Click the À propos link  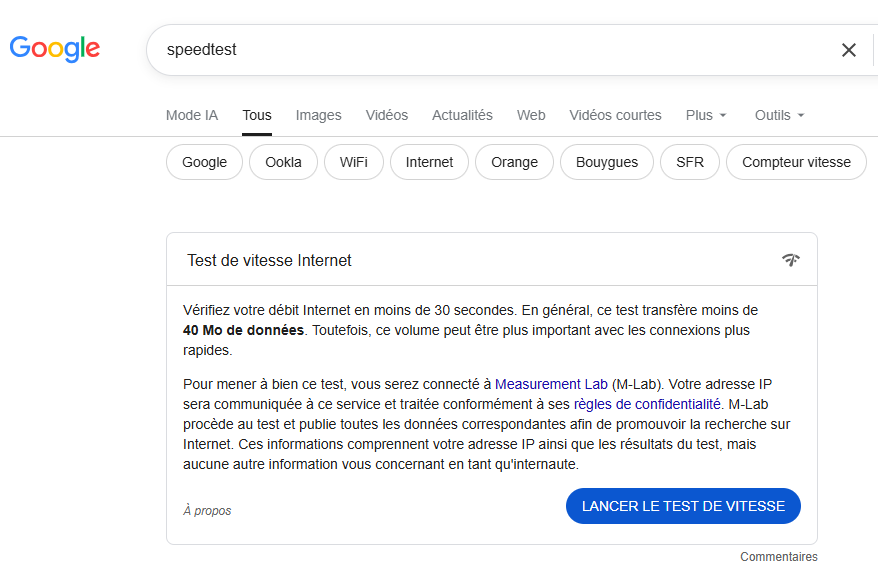pos(207,511)
